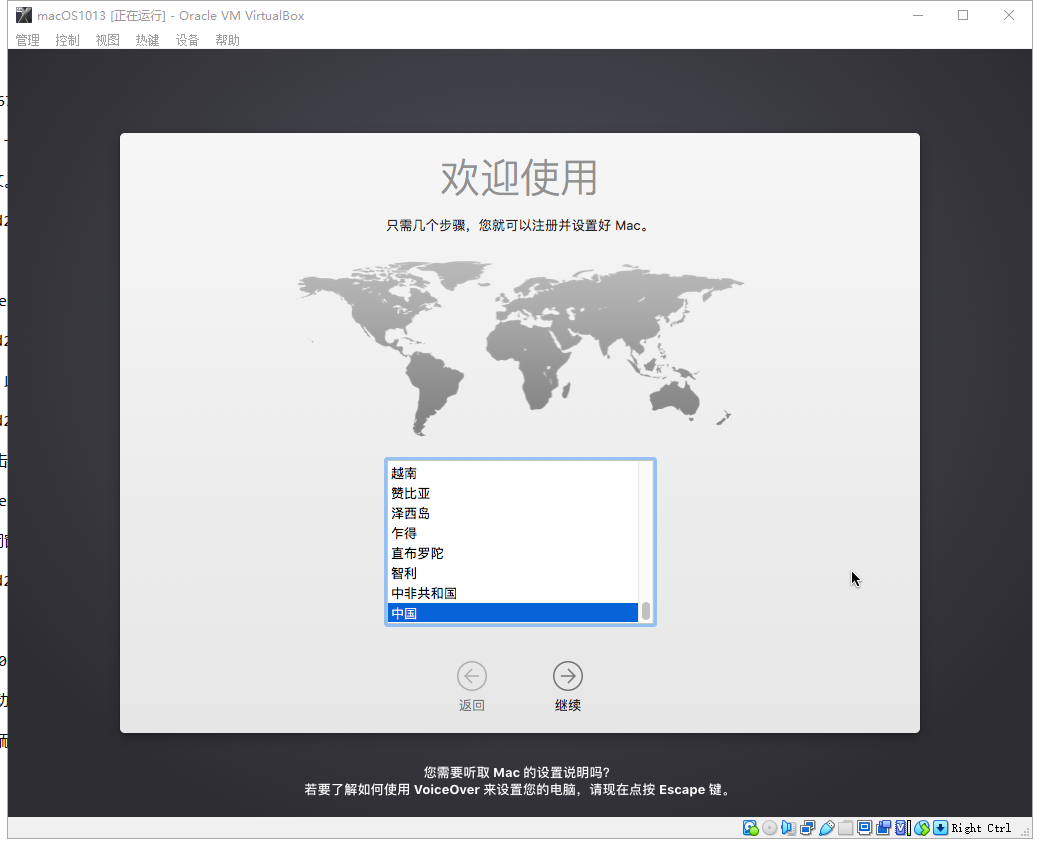Open the 帮助 menu
Screen dimensions: 1040x846
coord(228,40)
